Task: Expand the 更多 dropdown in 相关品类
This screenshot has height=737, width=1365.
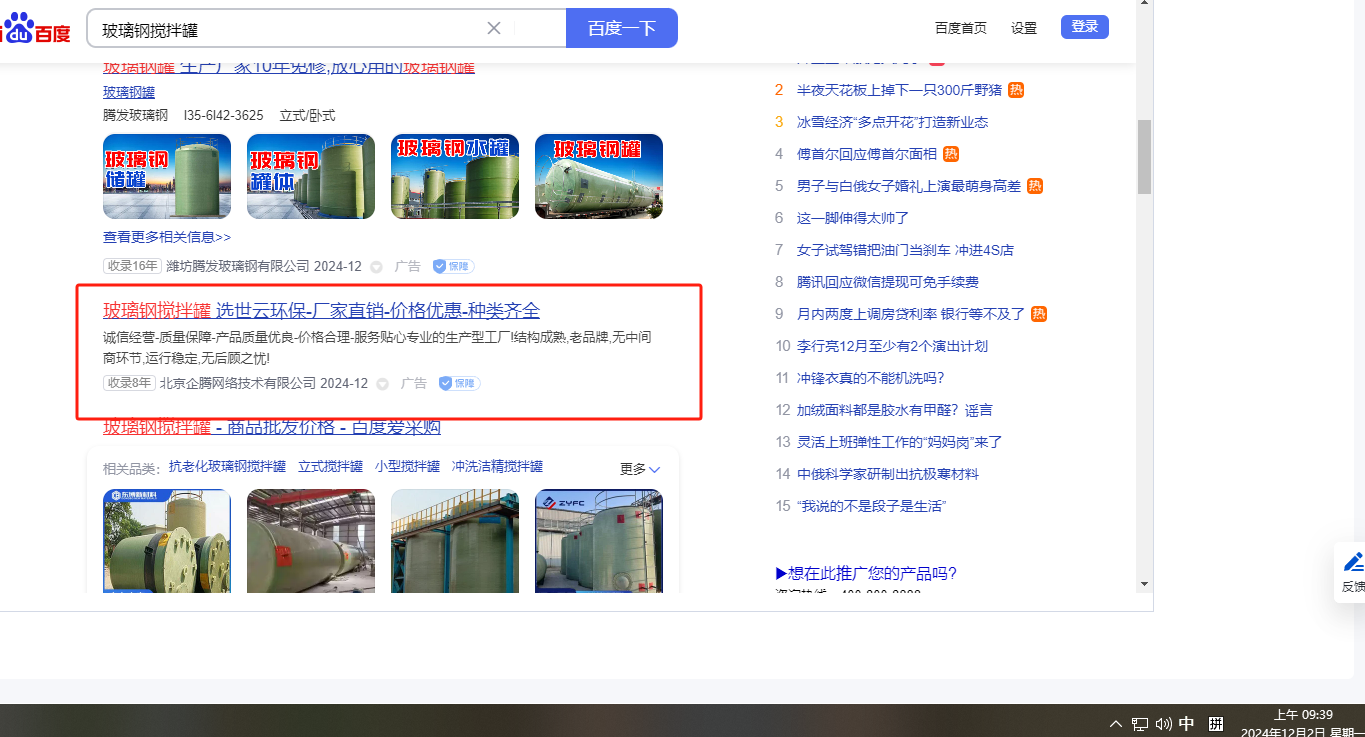Action: (x=640, y=469)
